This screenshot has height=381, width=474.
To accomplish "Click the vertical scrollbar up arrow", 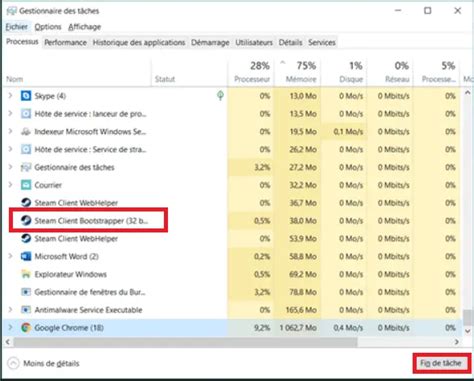I will coord(467,93).
